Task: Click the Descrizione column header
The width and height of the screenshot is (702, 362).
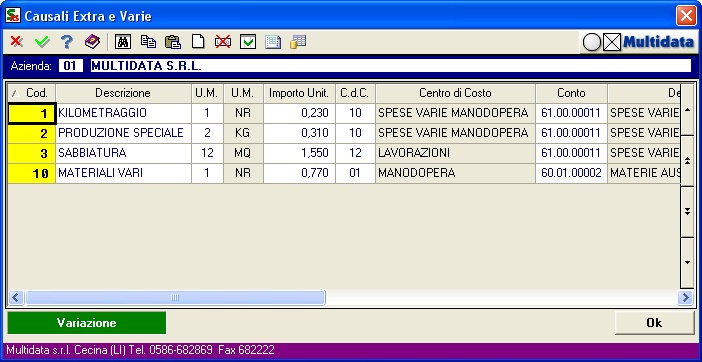Action: [123, 93]
